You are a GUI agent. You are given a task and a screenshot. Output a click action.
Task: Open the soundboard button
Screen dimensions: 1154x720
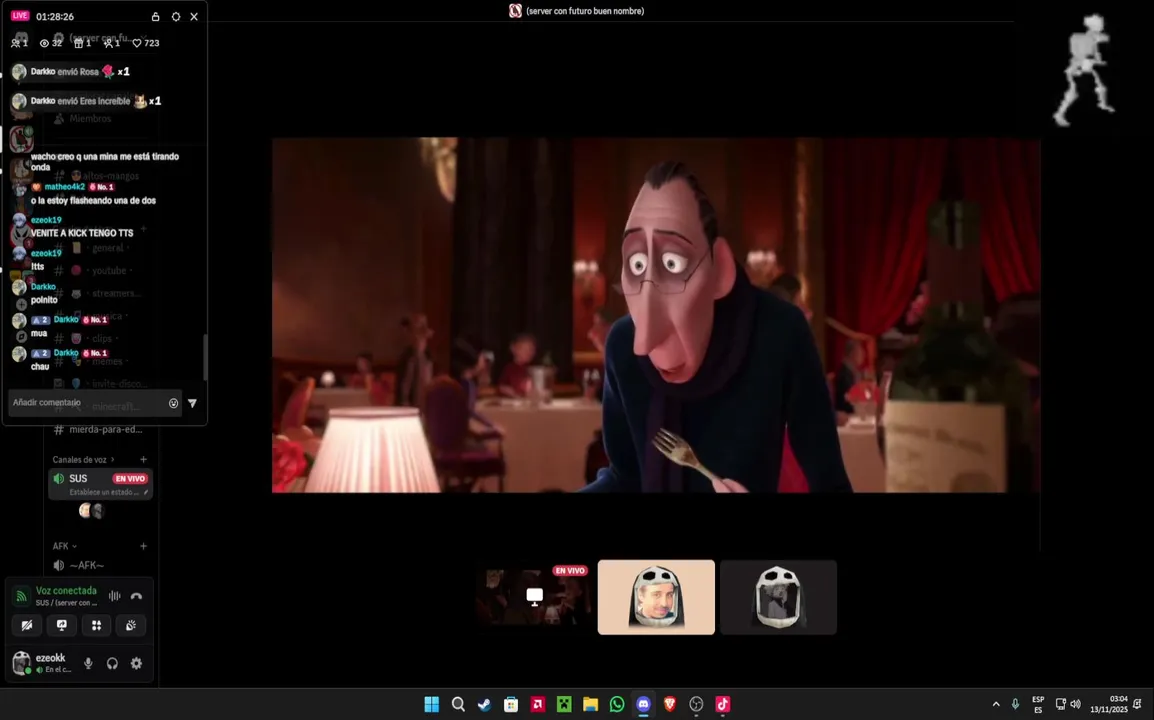(x=131, y=625)
